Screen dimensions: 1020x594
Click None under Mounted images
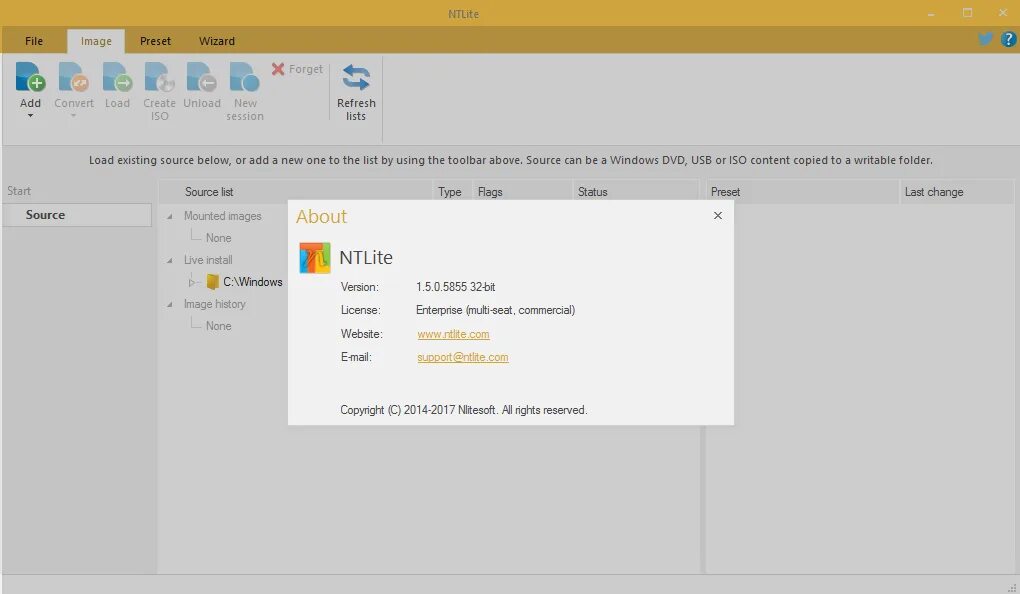(x=219, y=238)
